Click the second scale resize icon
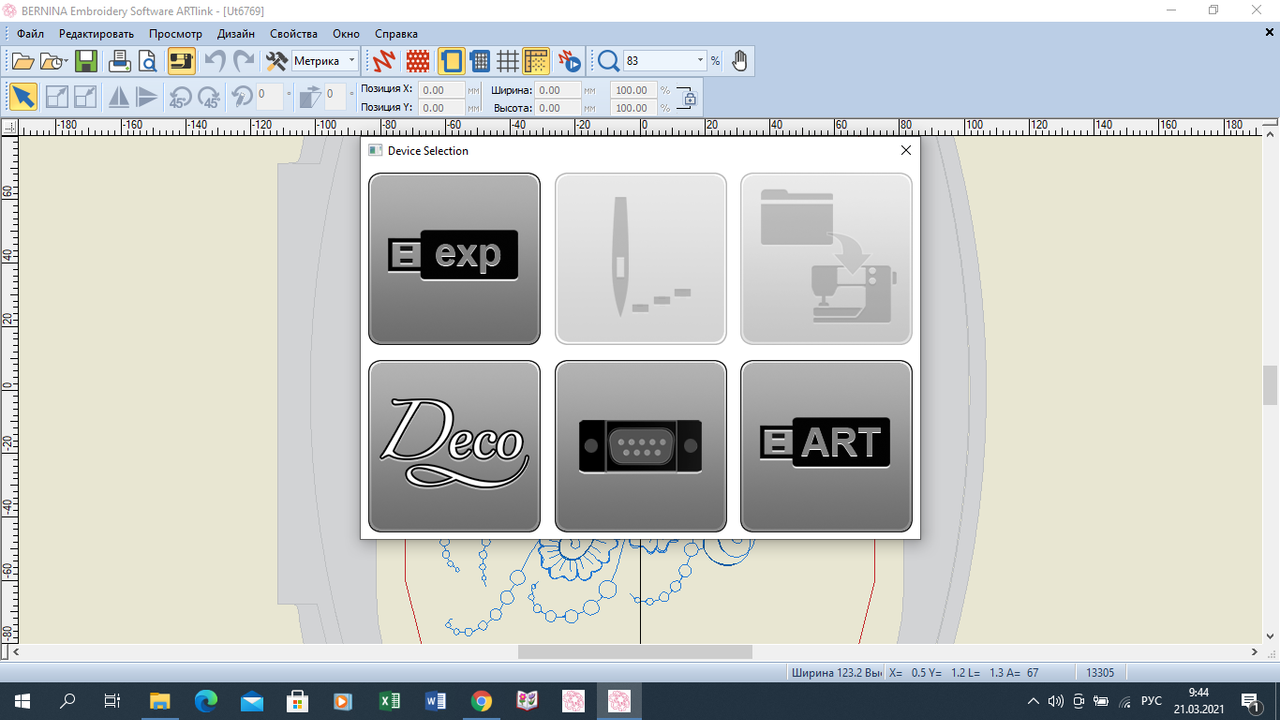Image resolution: width=1280 pixels, height=720 pixels. (85, 97)
